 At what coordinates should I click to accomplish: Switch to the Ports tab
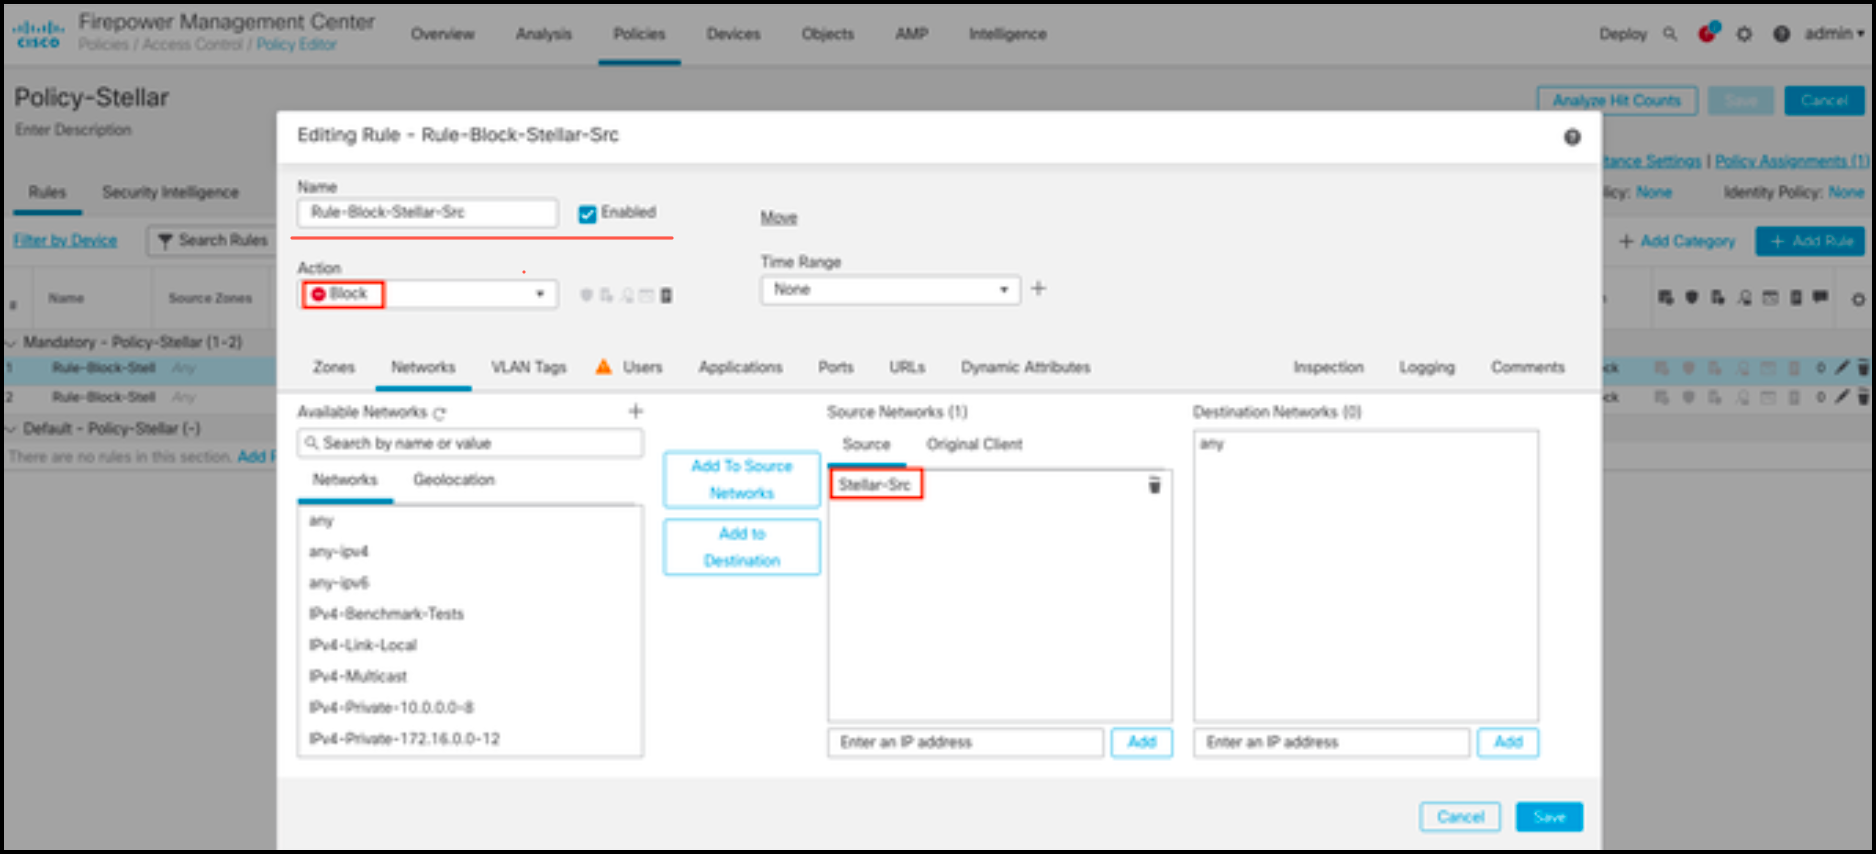click(x=835, y=367)
